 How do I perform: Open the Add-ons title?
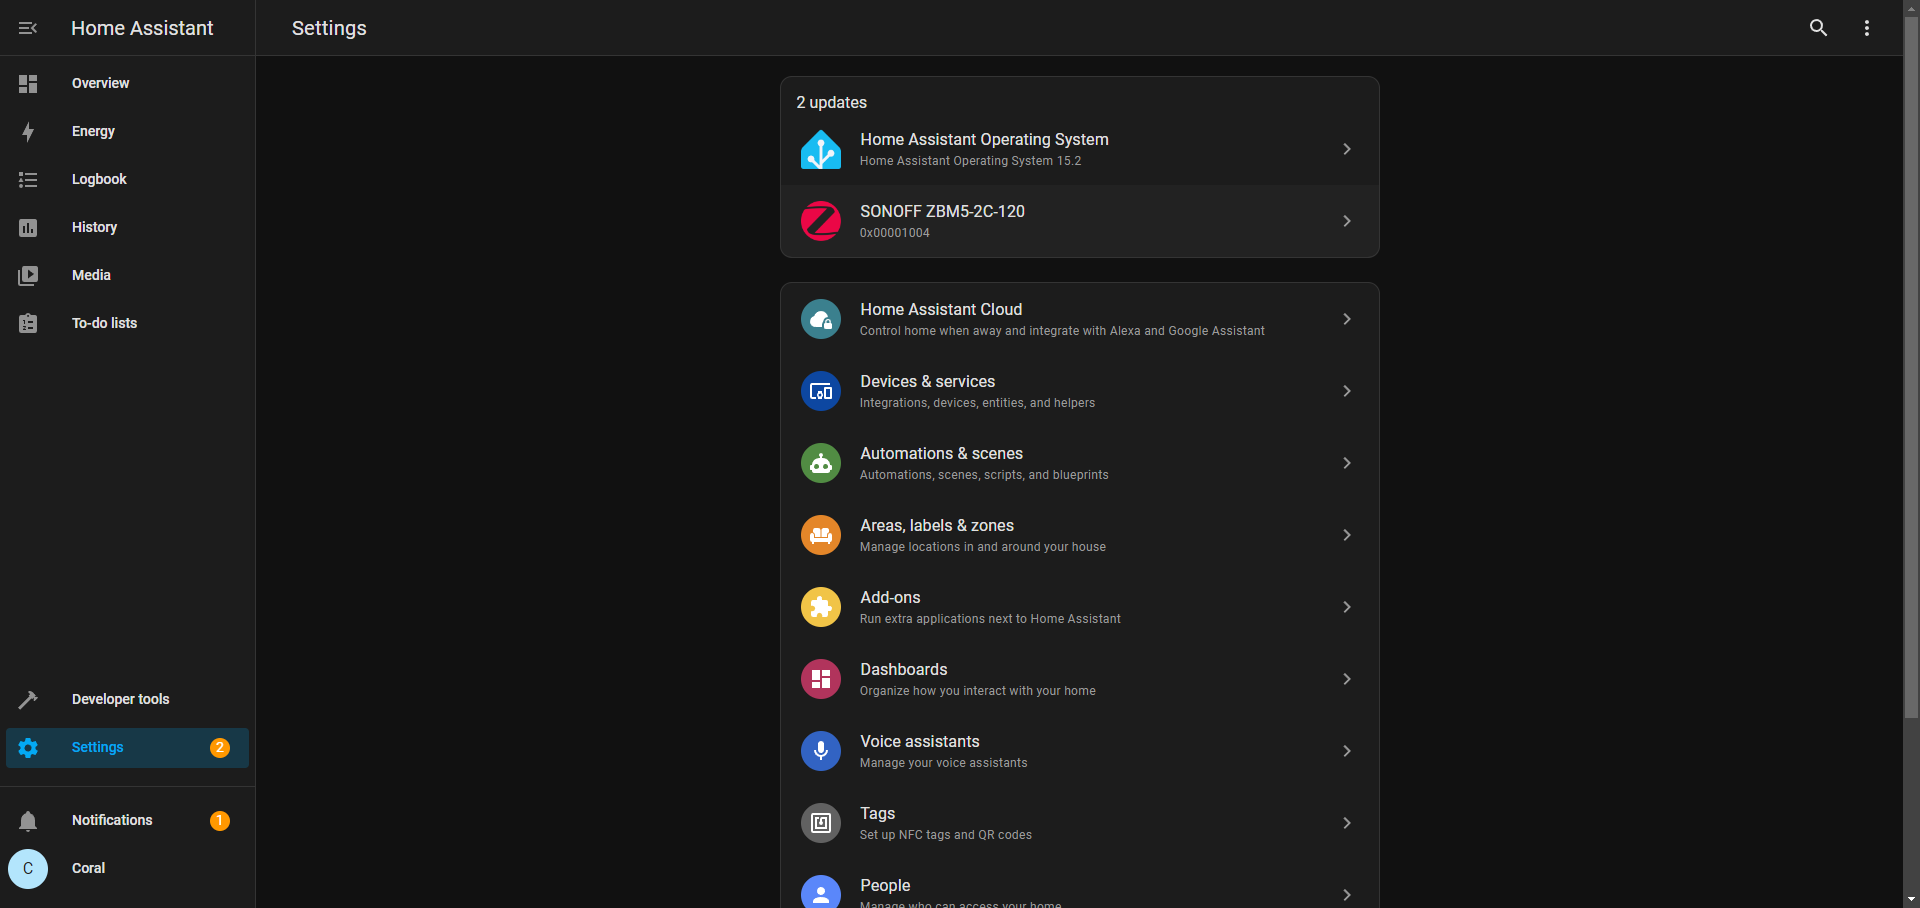(x=890, y=597)
